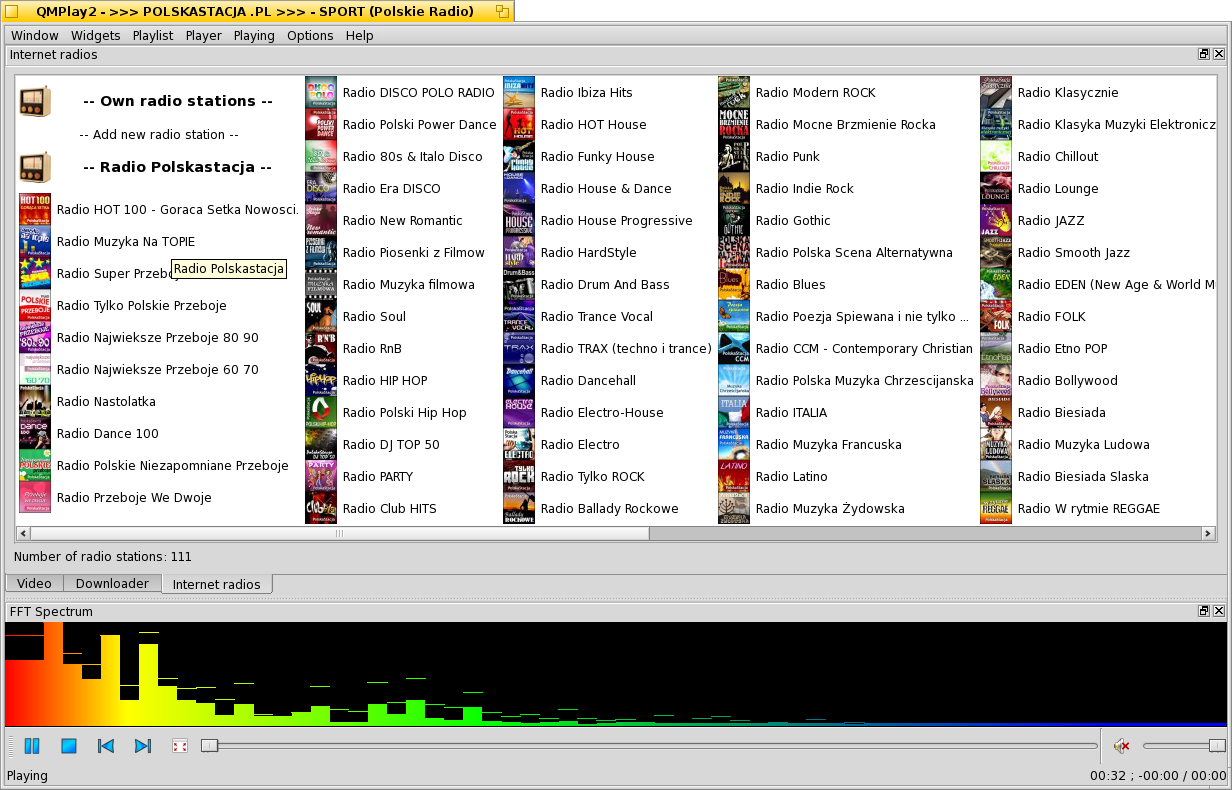Click Radio HOT House station icon
Screen dimensions: 1232x790
[x=519, y=124]
